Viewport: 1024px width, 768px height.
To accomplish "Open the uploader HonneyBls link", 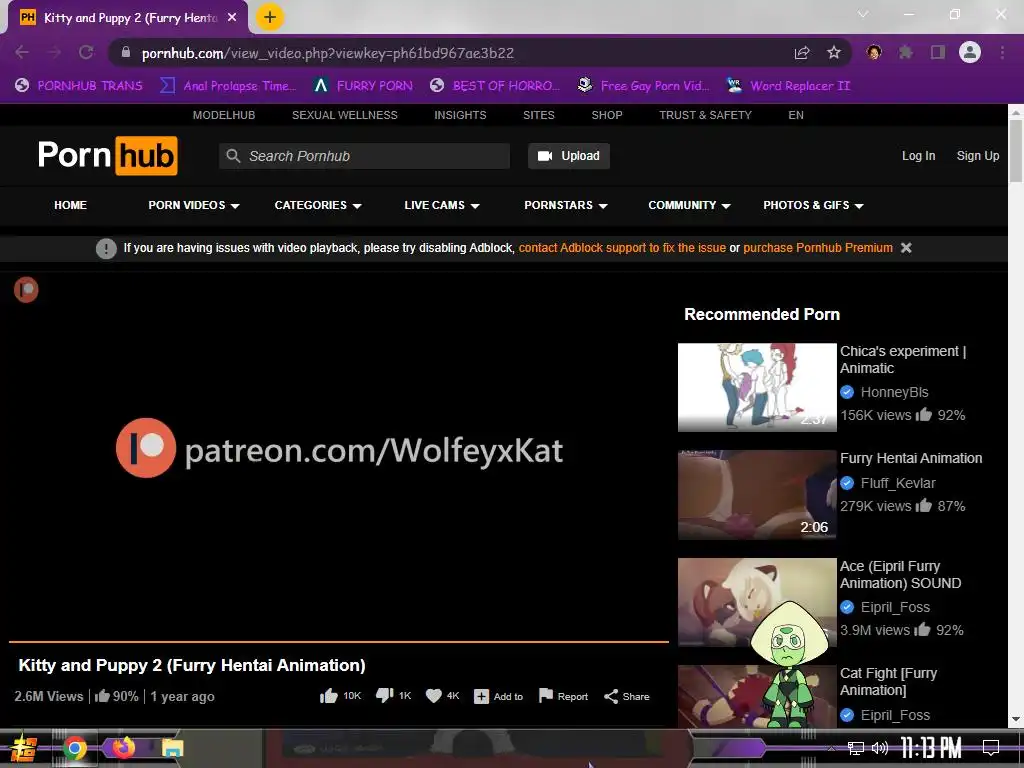I will coord(894,392).
